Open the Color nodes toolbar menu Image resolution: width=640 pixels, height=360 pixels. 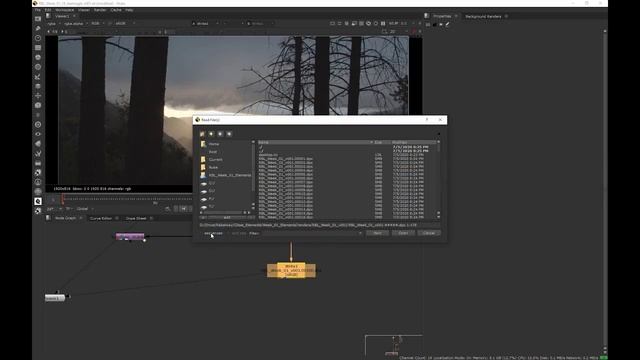point(38,57)
